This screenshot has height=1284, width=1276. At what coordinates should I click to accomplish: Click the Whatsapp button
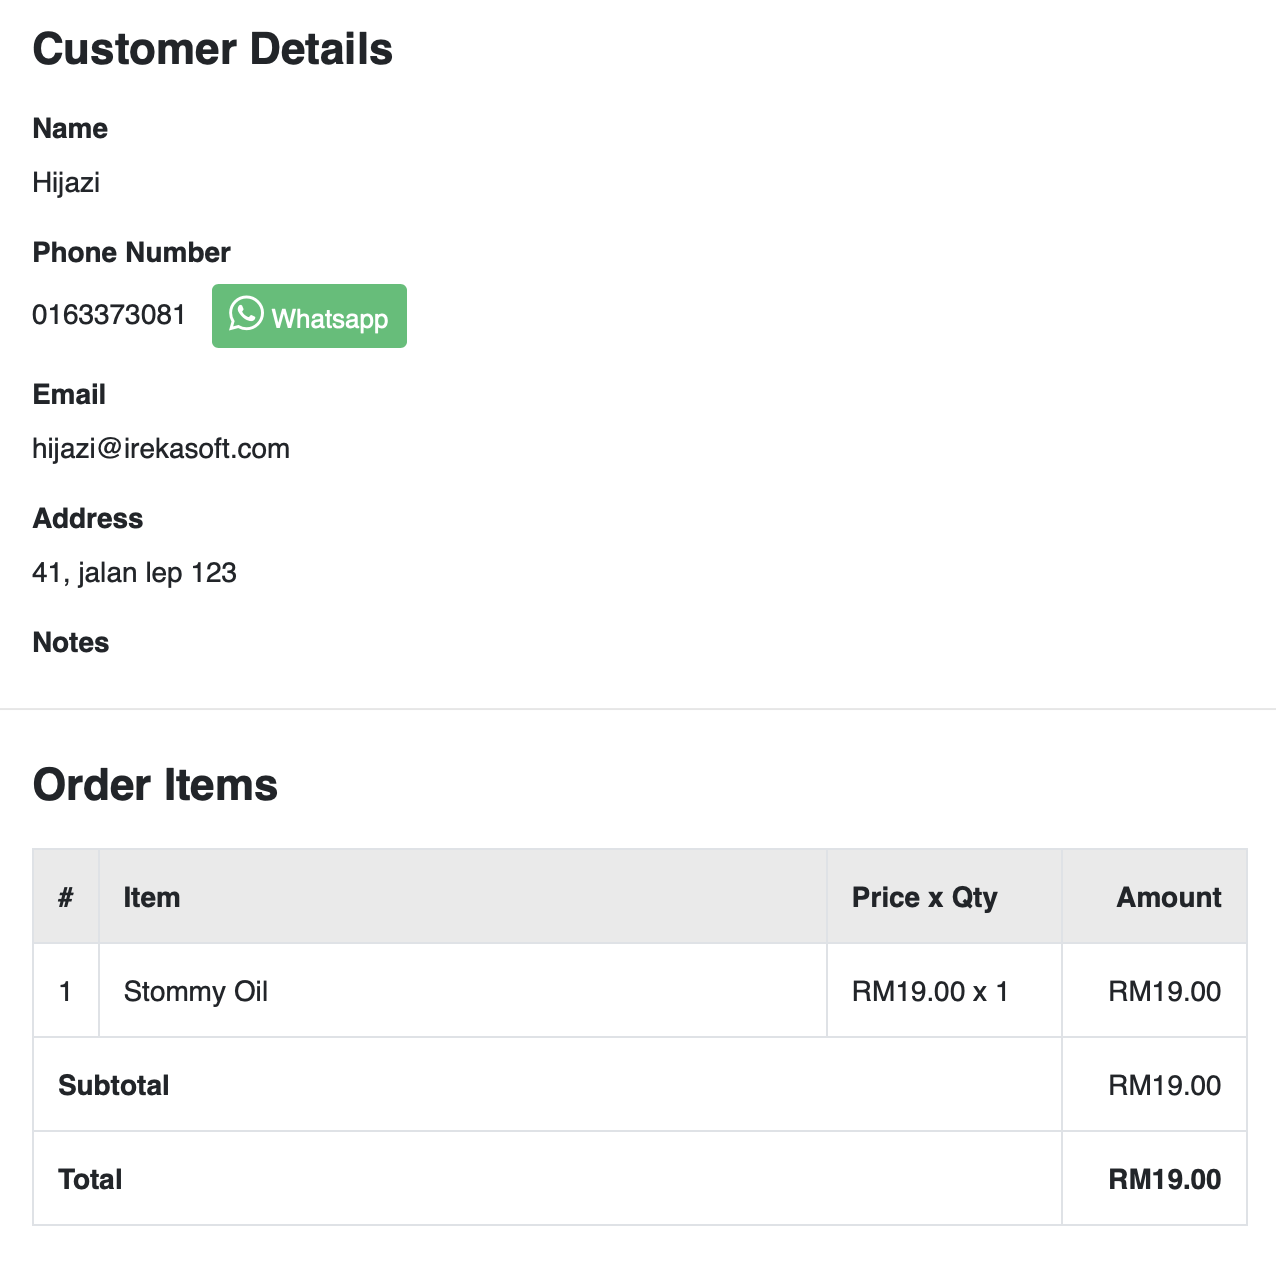(309, 316)
